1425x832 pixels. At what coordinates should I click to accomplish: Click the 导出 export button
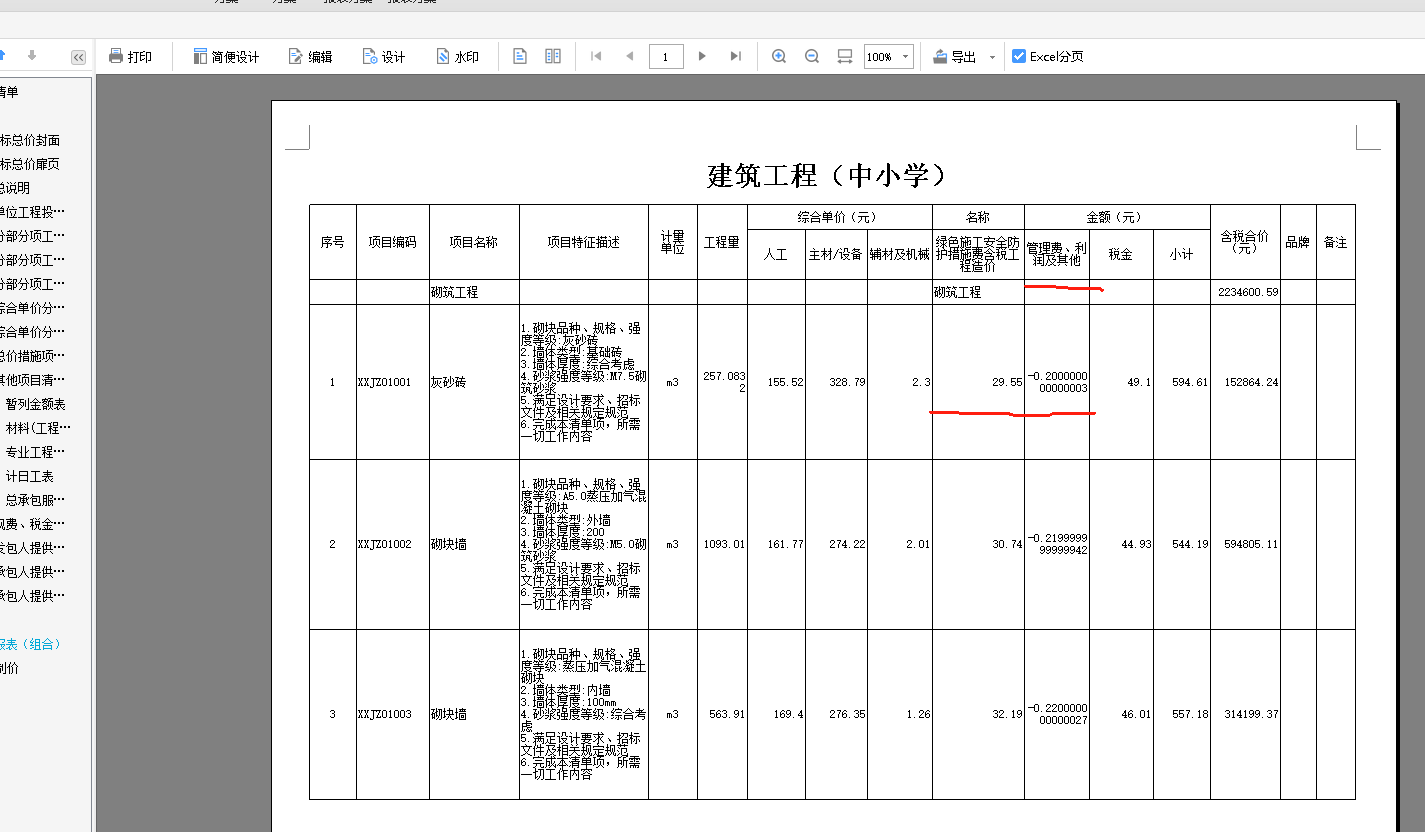point(954,57)
